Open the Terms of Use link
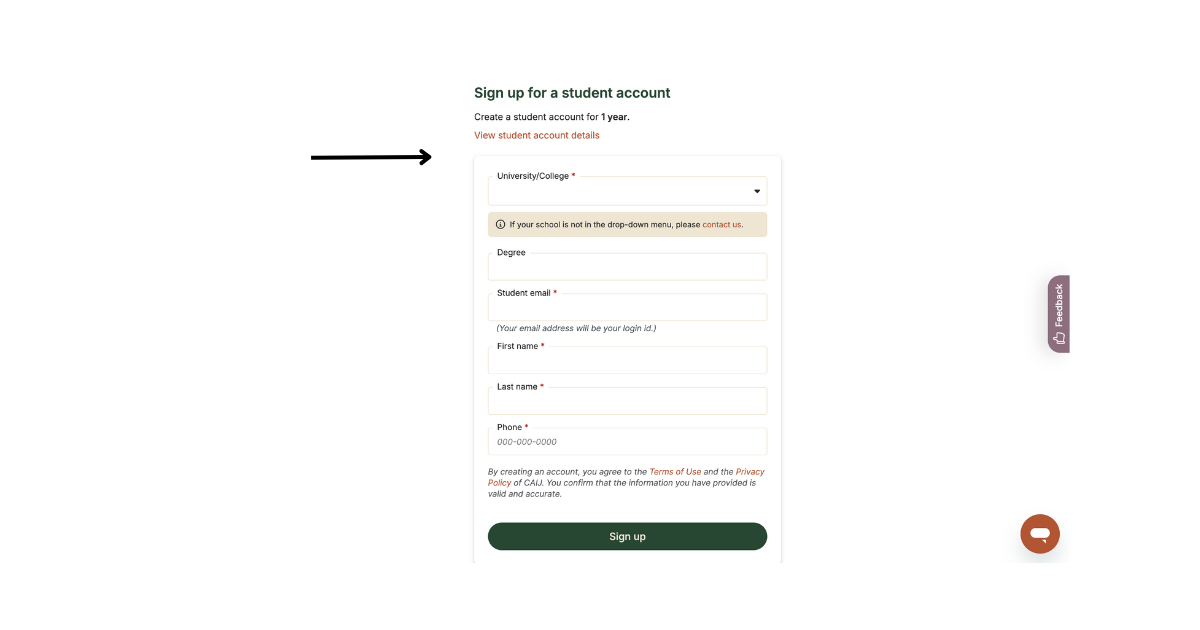 click(x=675, y=472)
